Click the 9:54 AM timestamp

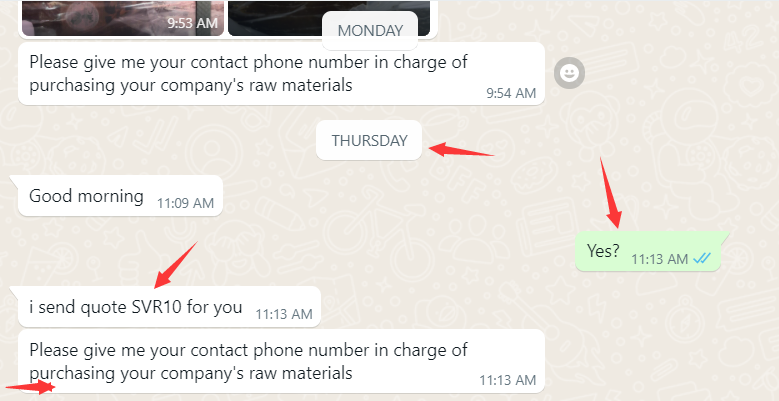[x=511, y=93]
